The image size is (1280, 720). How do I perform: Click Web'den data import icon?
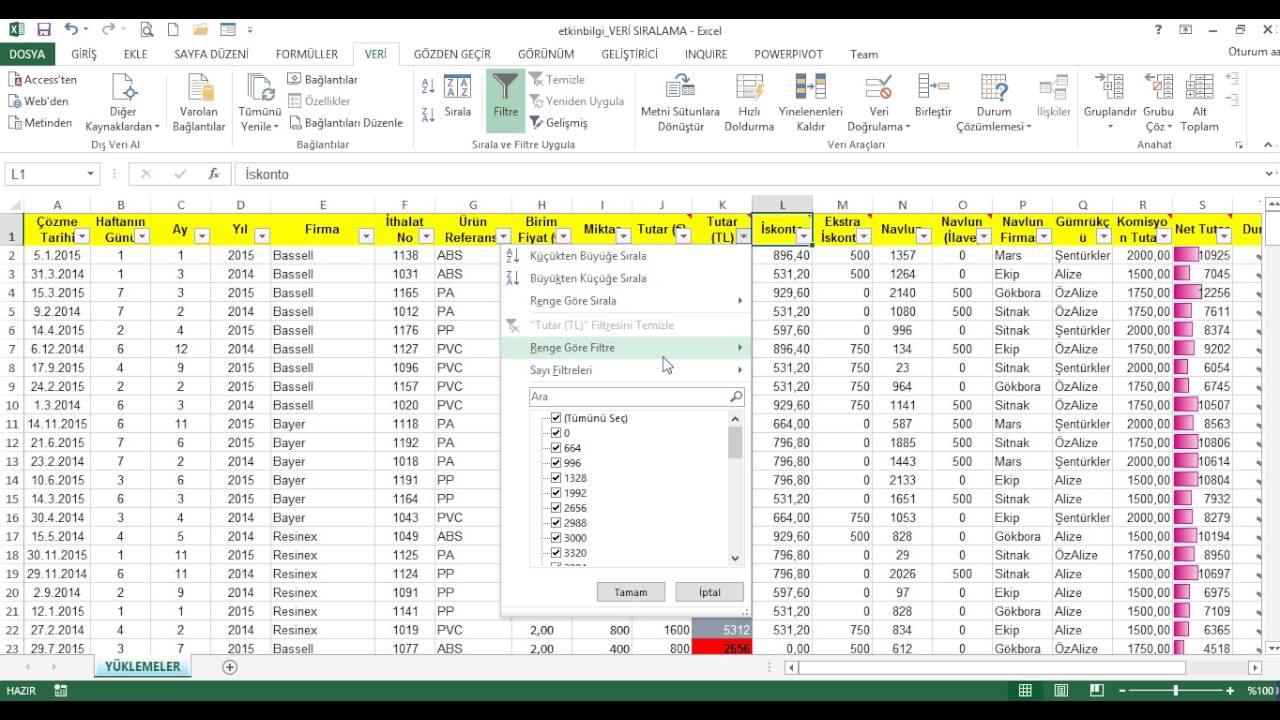[16, 101]
